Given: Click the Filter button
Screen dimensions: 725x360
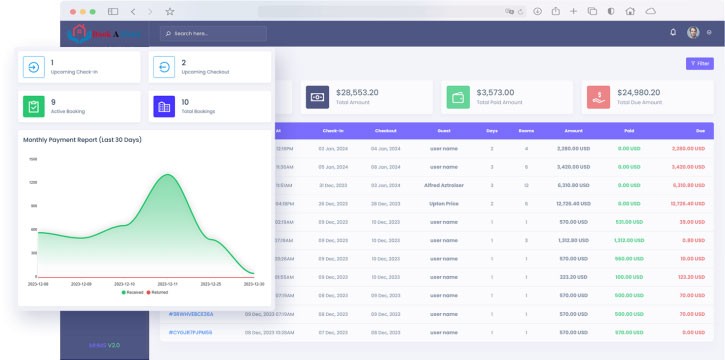Looking at the screenshot, I should [x=700, y=64].
